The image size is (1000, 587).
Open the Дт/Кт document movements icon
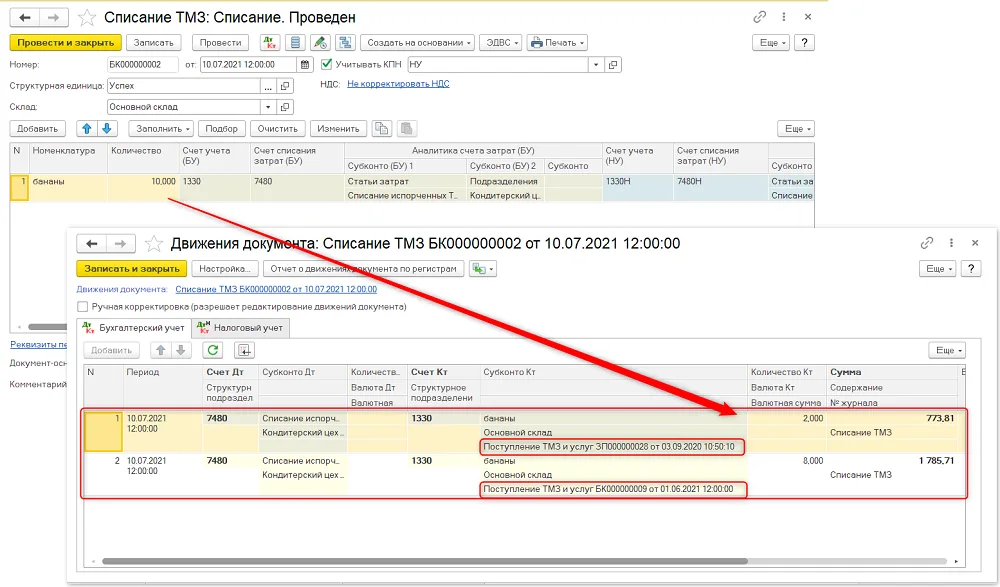(270, 43)
